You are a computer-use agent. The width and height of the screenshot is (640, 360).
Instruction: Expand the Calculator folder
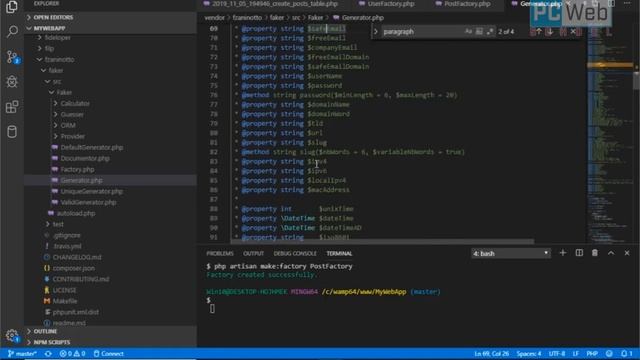(x=75, y=103)
